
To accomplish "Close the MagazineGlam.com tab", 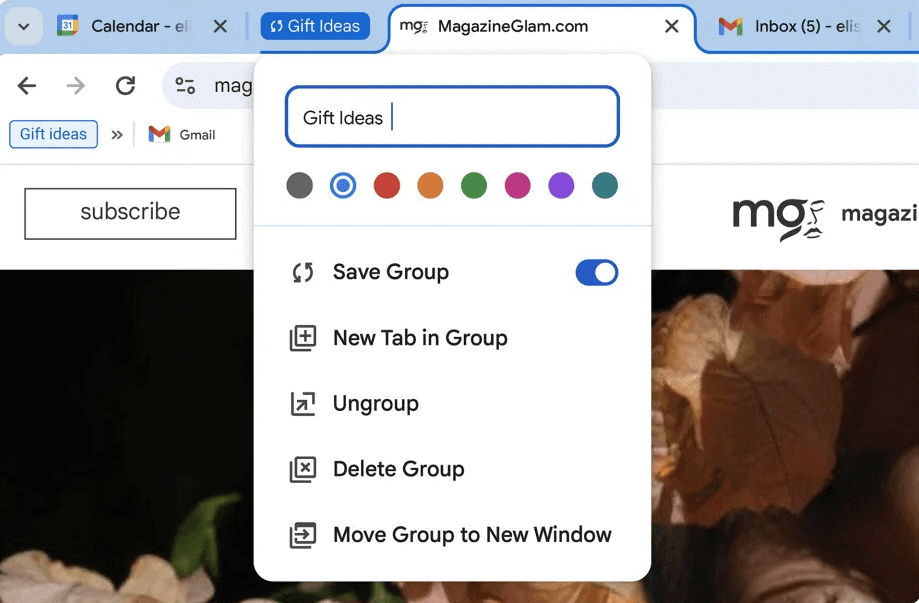I will [672, 26].
